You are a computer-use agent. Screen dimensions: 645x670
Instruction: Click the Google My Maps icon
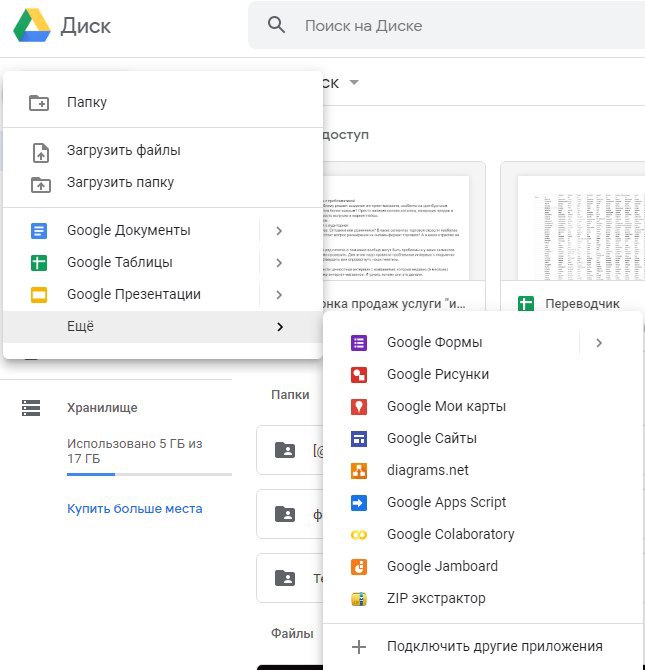coord(359,407)
